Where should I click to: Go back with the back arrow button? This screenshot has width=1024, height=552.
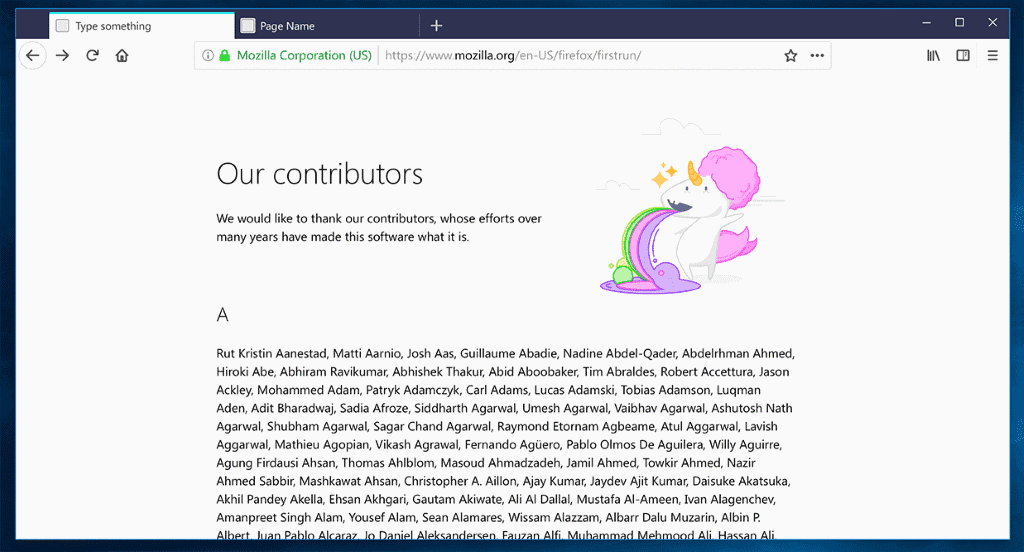tap(32, 56)
